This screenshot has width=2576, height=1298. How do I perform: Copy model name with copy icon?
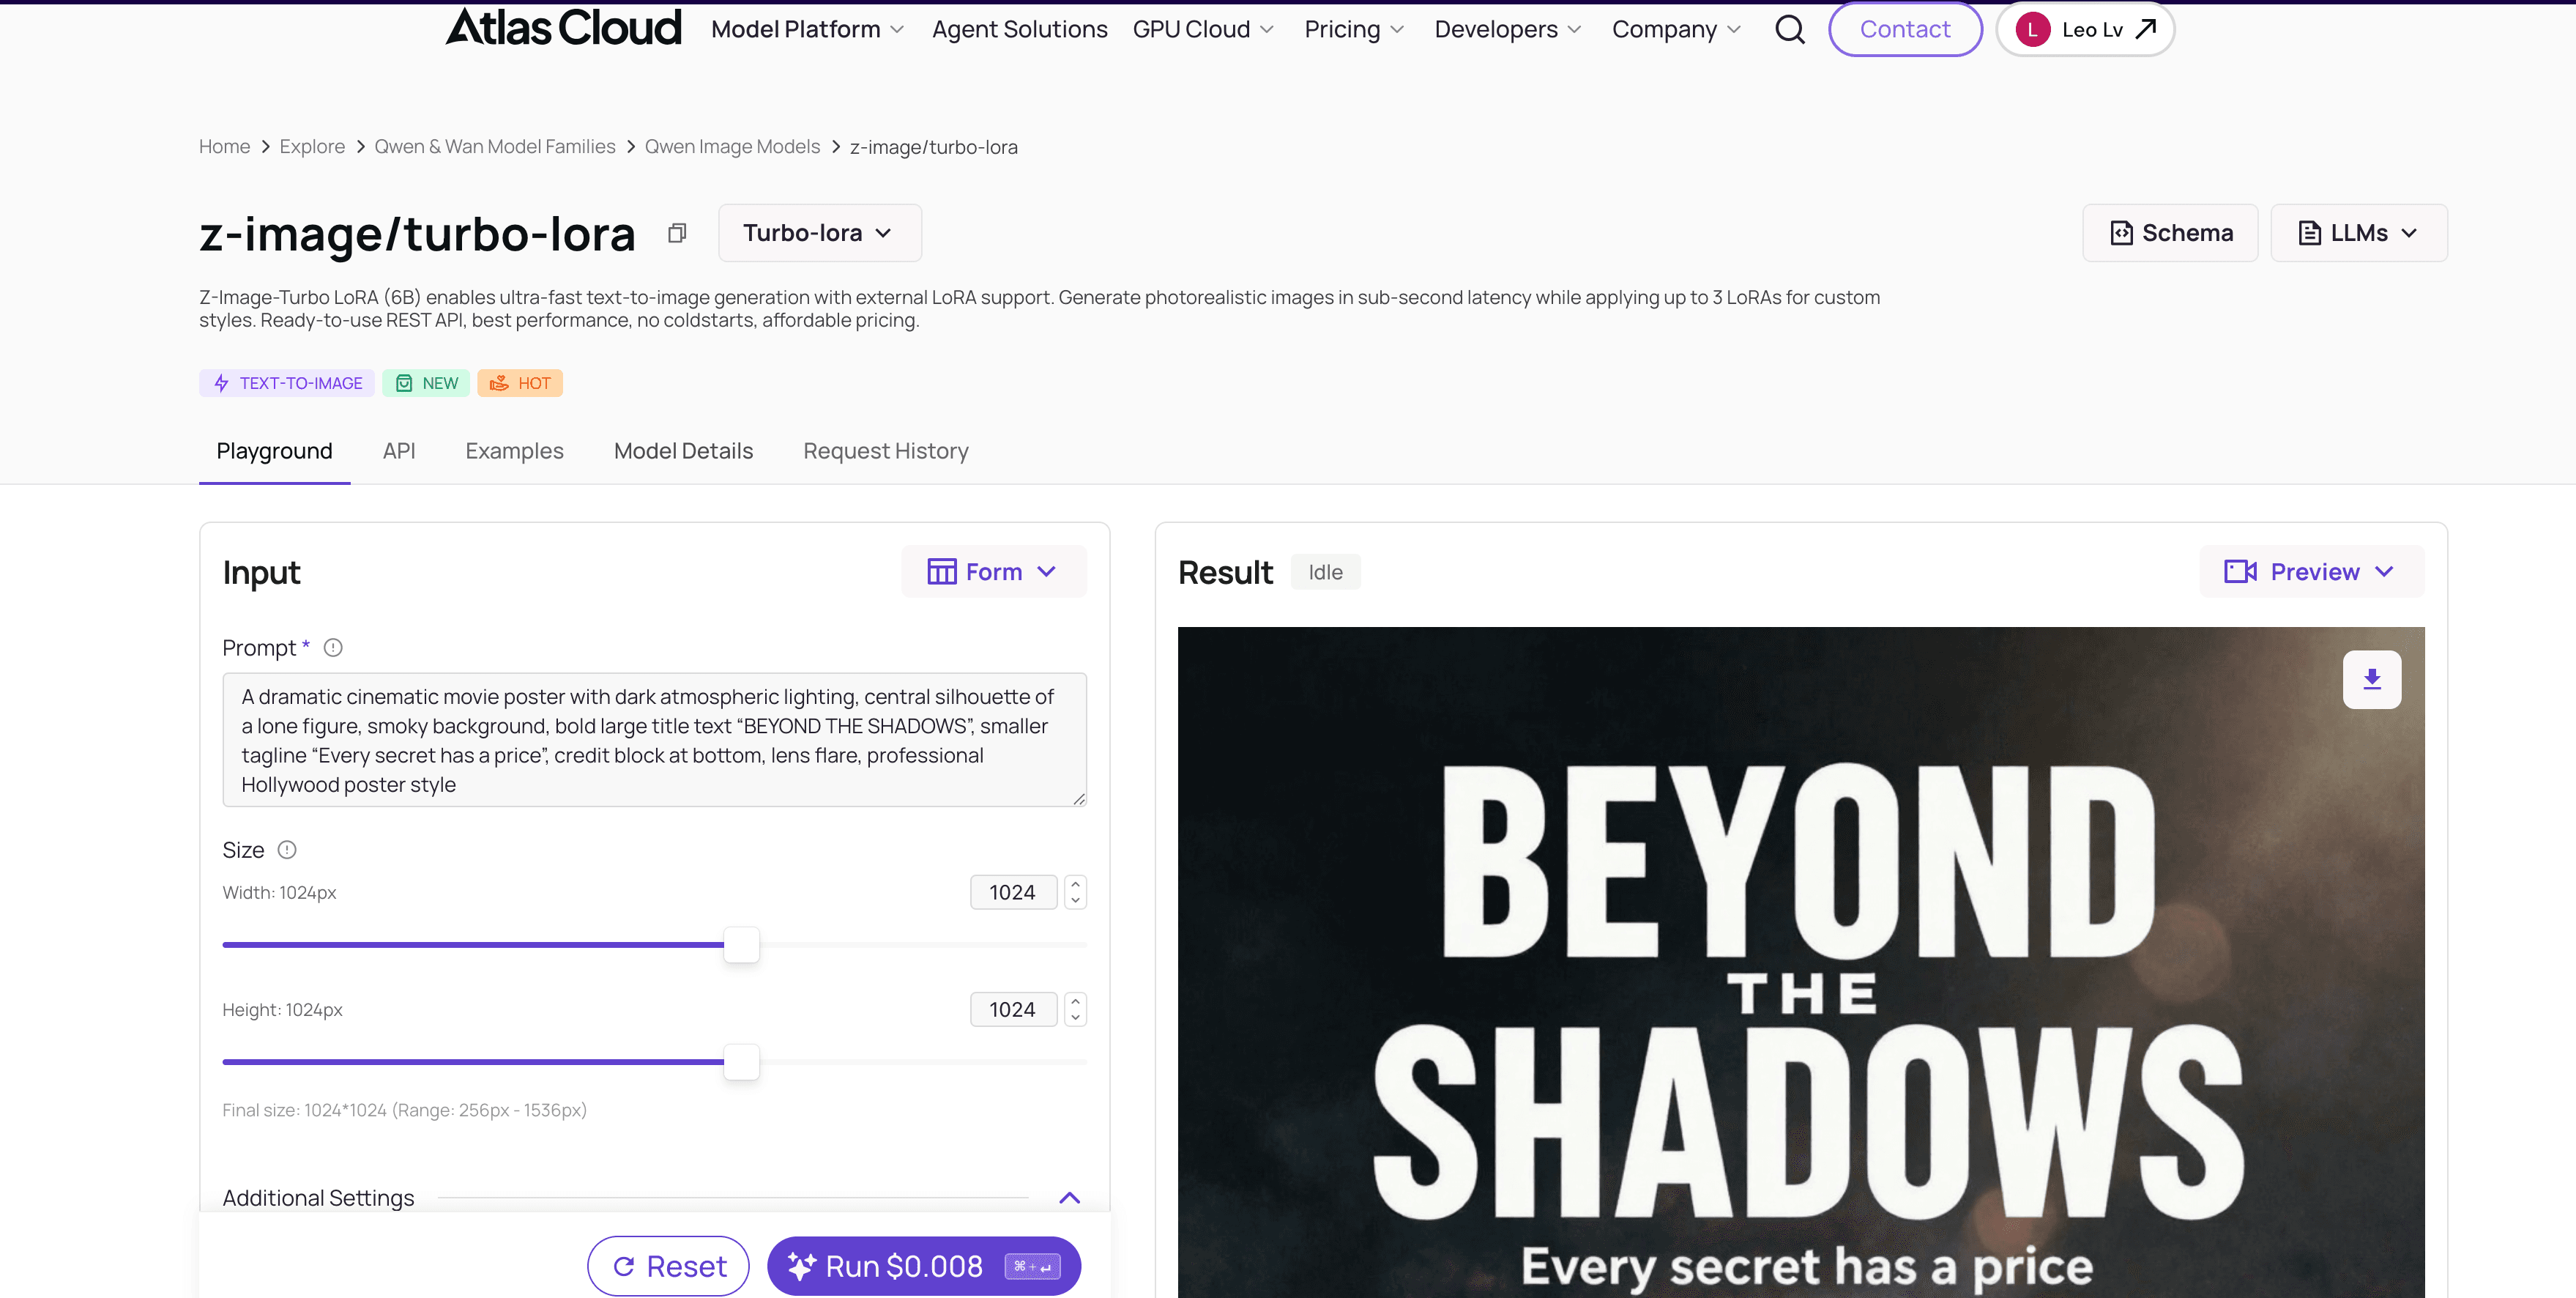(677, 233)
